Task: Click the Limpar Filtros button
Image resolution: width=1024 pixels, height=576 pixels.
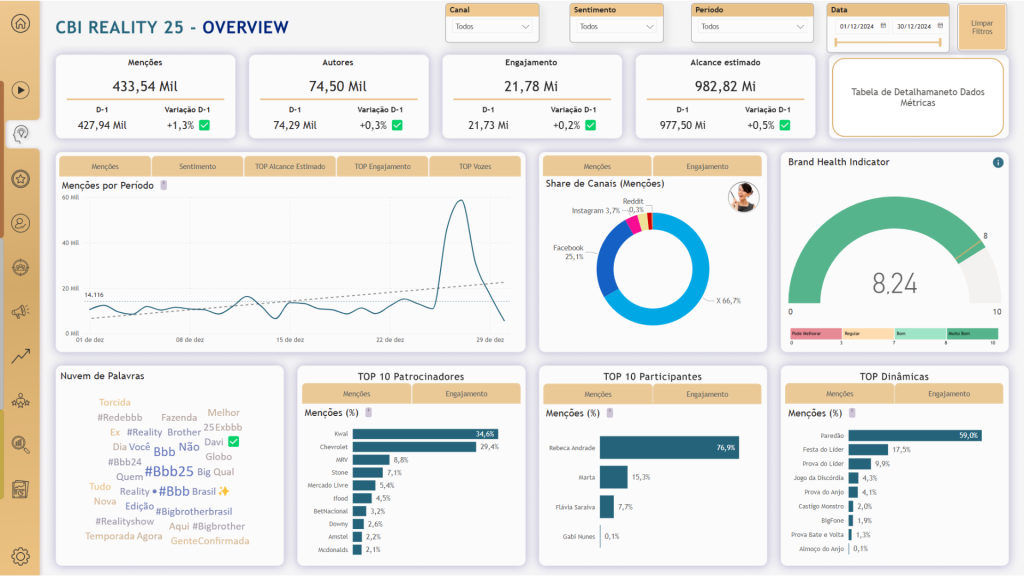Action: [x=982, y=27]
